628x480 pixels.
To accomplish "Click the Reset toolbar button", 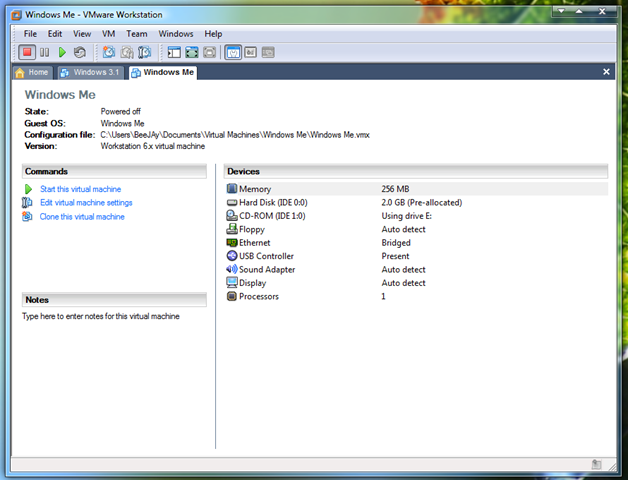I will (x=80, y=52).
